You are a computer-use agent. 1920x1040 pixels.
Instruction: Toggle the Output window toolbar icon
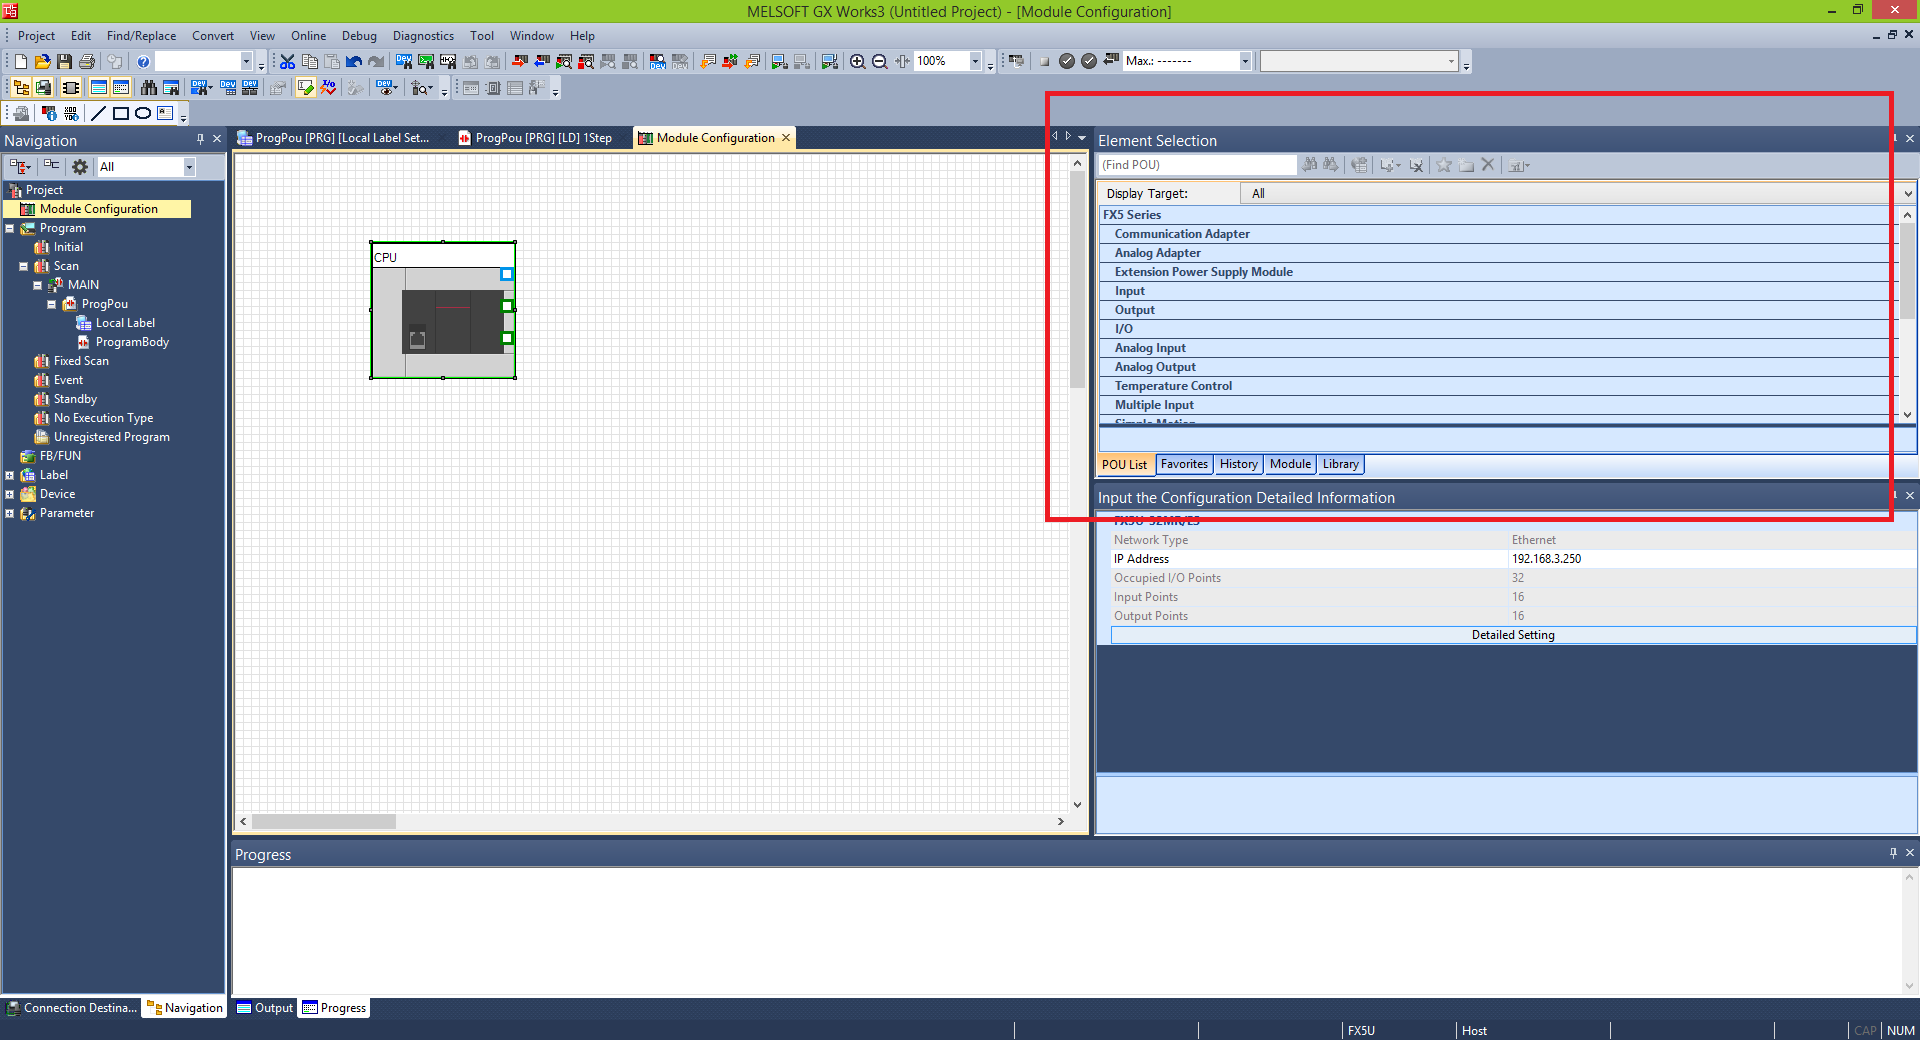(98, 87)
